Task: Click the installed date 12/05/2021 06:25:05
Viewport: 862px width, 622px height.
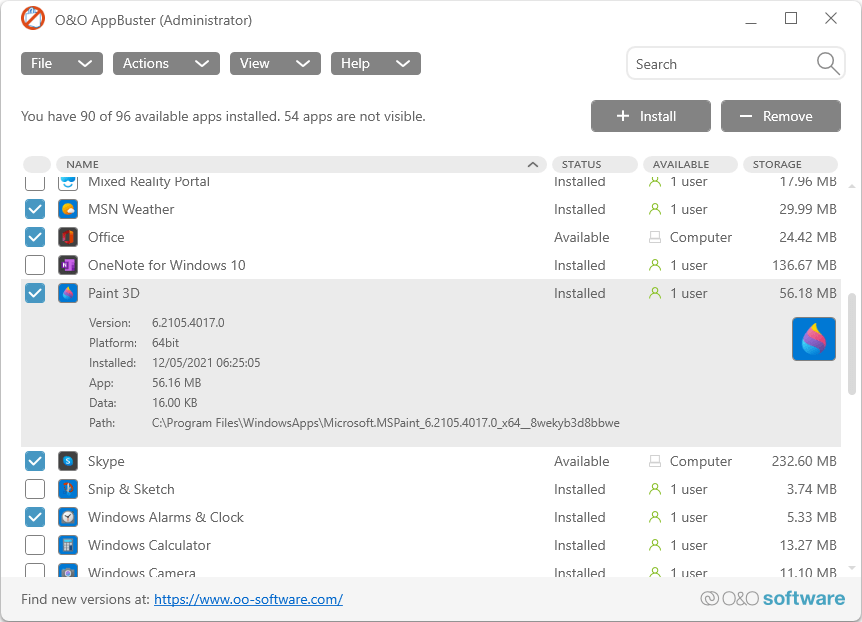Action: (x=206, y=363)
